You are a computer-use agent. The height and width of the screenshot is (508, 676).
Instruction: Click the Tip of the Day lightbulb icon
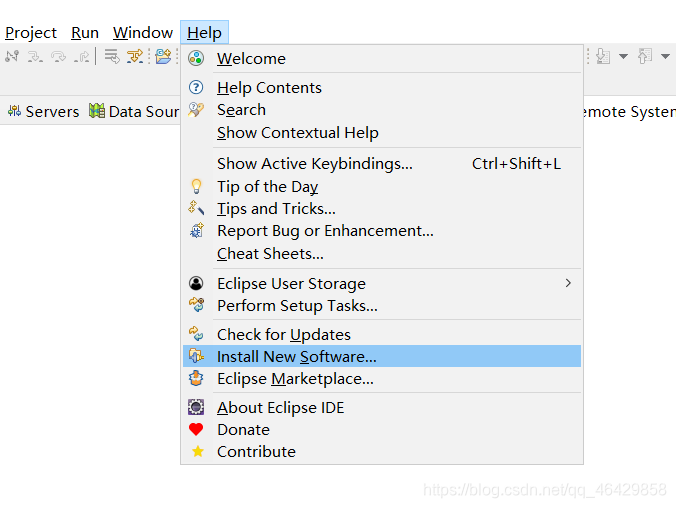click(x=196, y=186)
